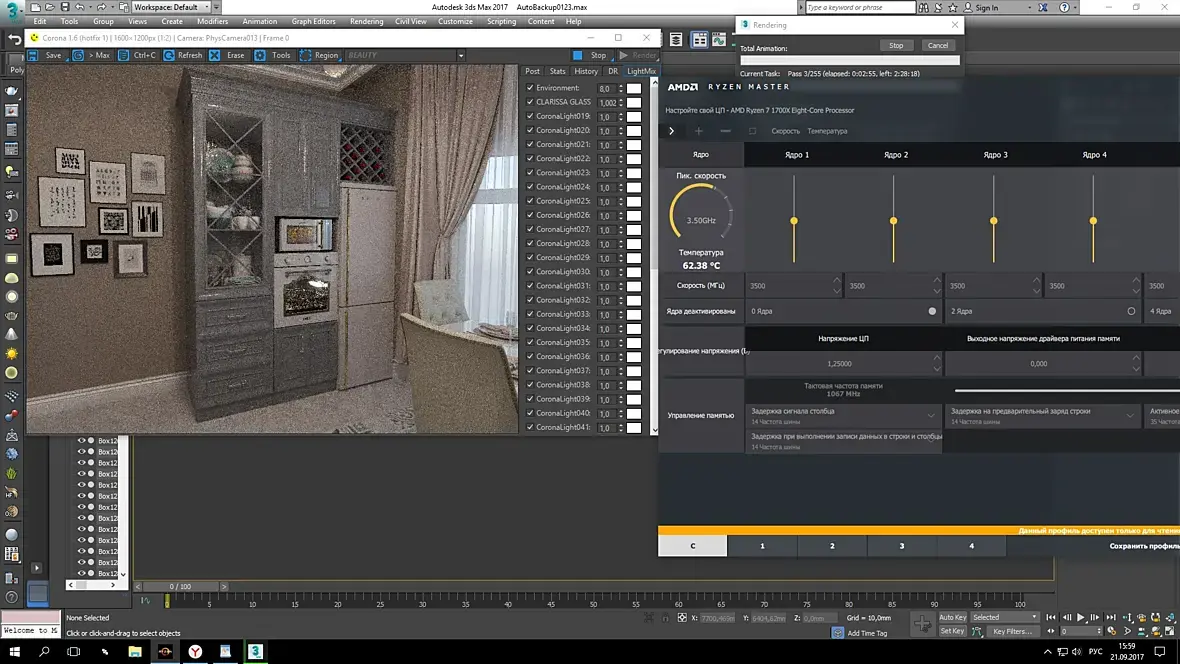The height and width of the screenshot is (664, 1180).
Task: Activate the Region render icon
Action: pos(305,55)
